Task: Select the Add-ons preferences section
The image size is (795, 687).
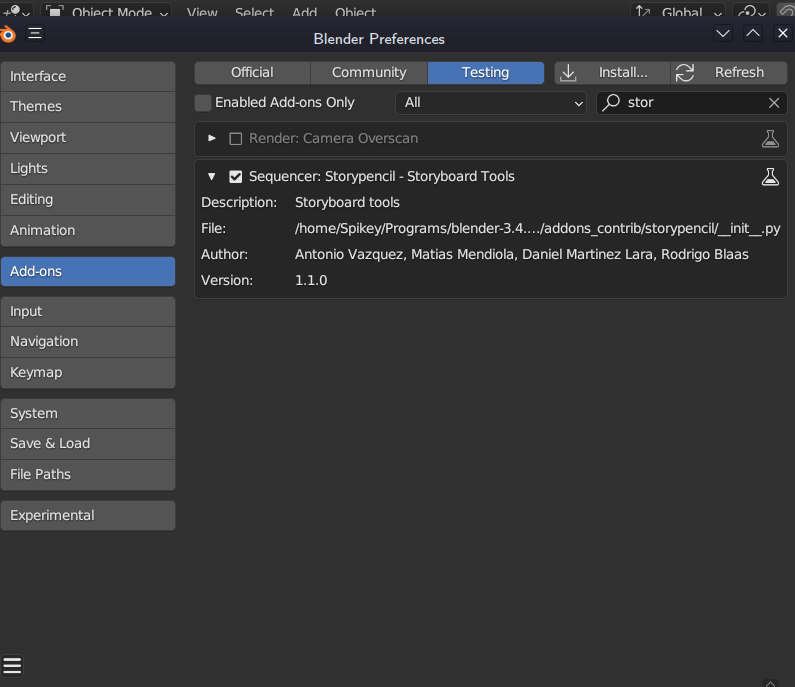Action: click(88, 271)
